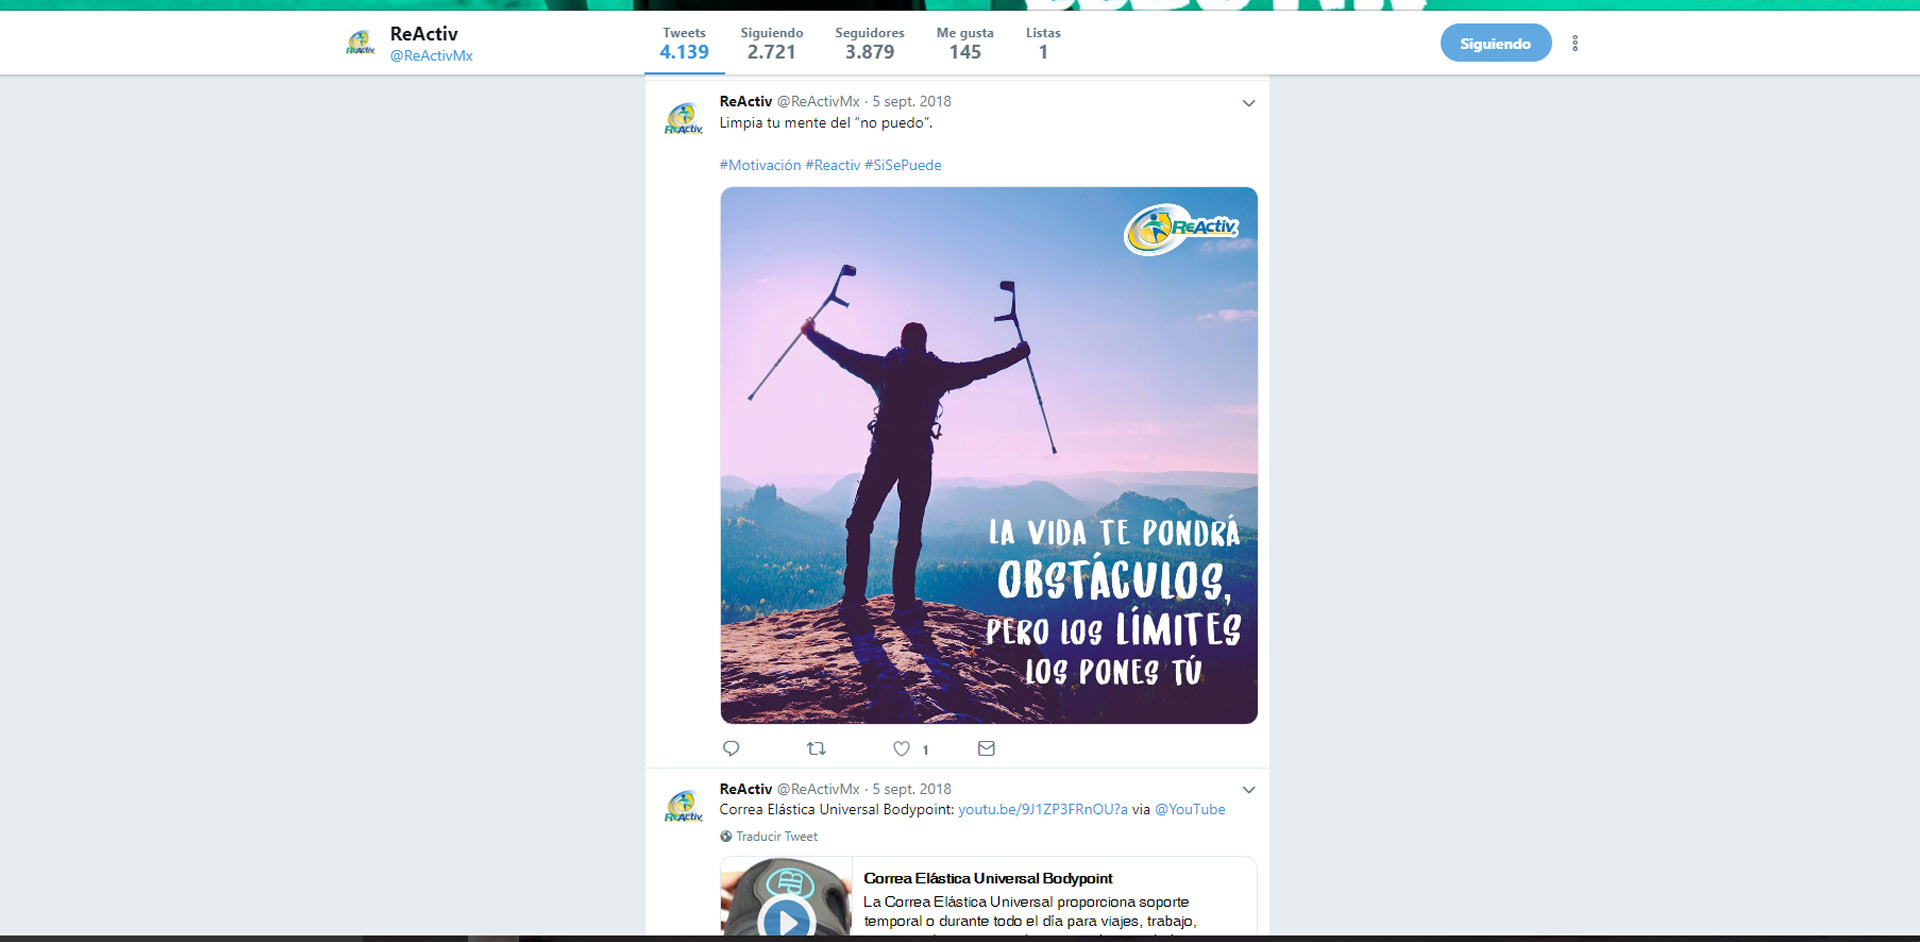Click the #Motivación hashtag
The image size is (1920, 942).
pyautogui.click(x=760, y=165)
